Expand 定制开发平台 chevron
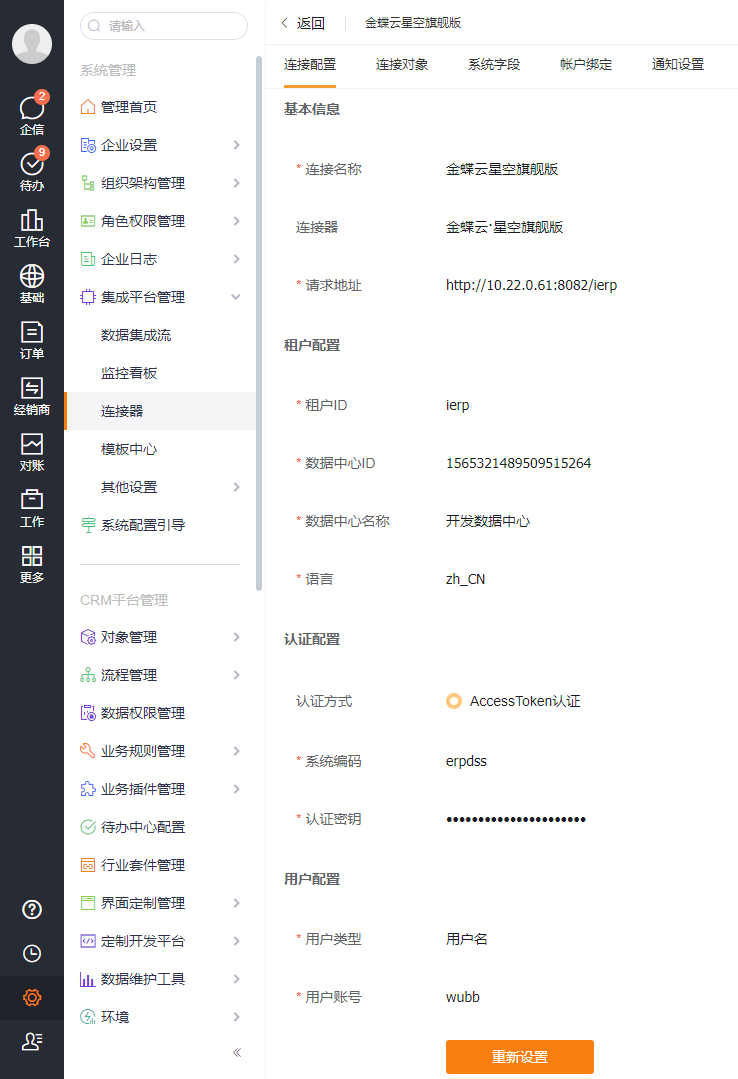This screenshot has height=1079, width=738. pyautogui.click(x=236, y=941)
